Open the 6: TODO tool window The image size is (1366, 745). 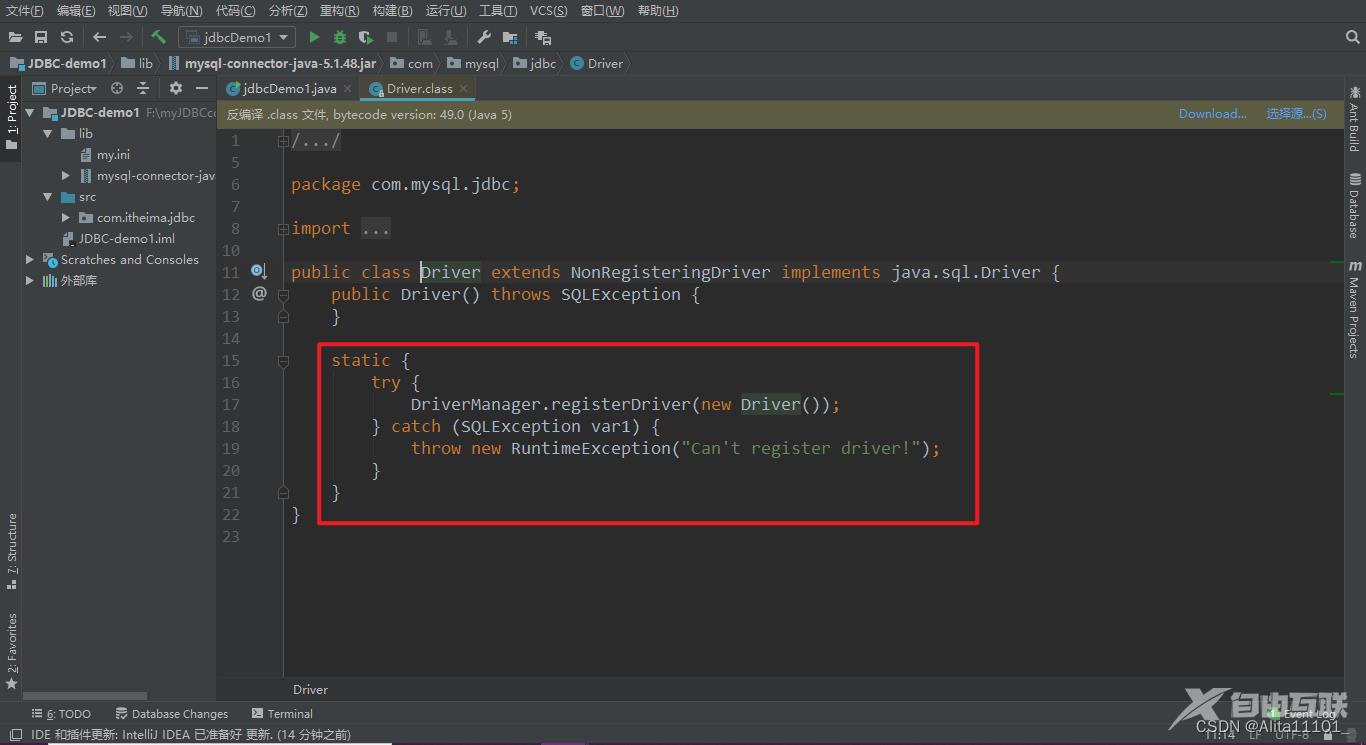tap(61, 714)
